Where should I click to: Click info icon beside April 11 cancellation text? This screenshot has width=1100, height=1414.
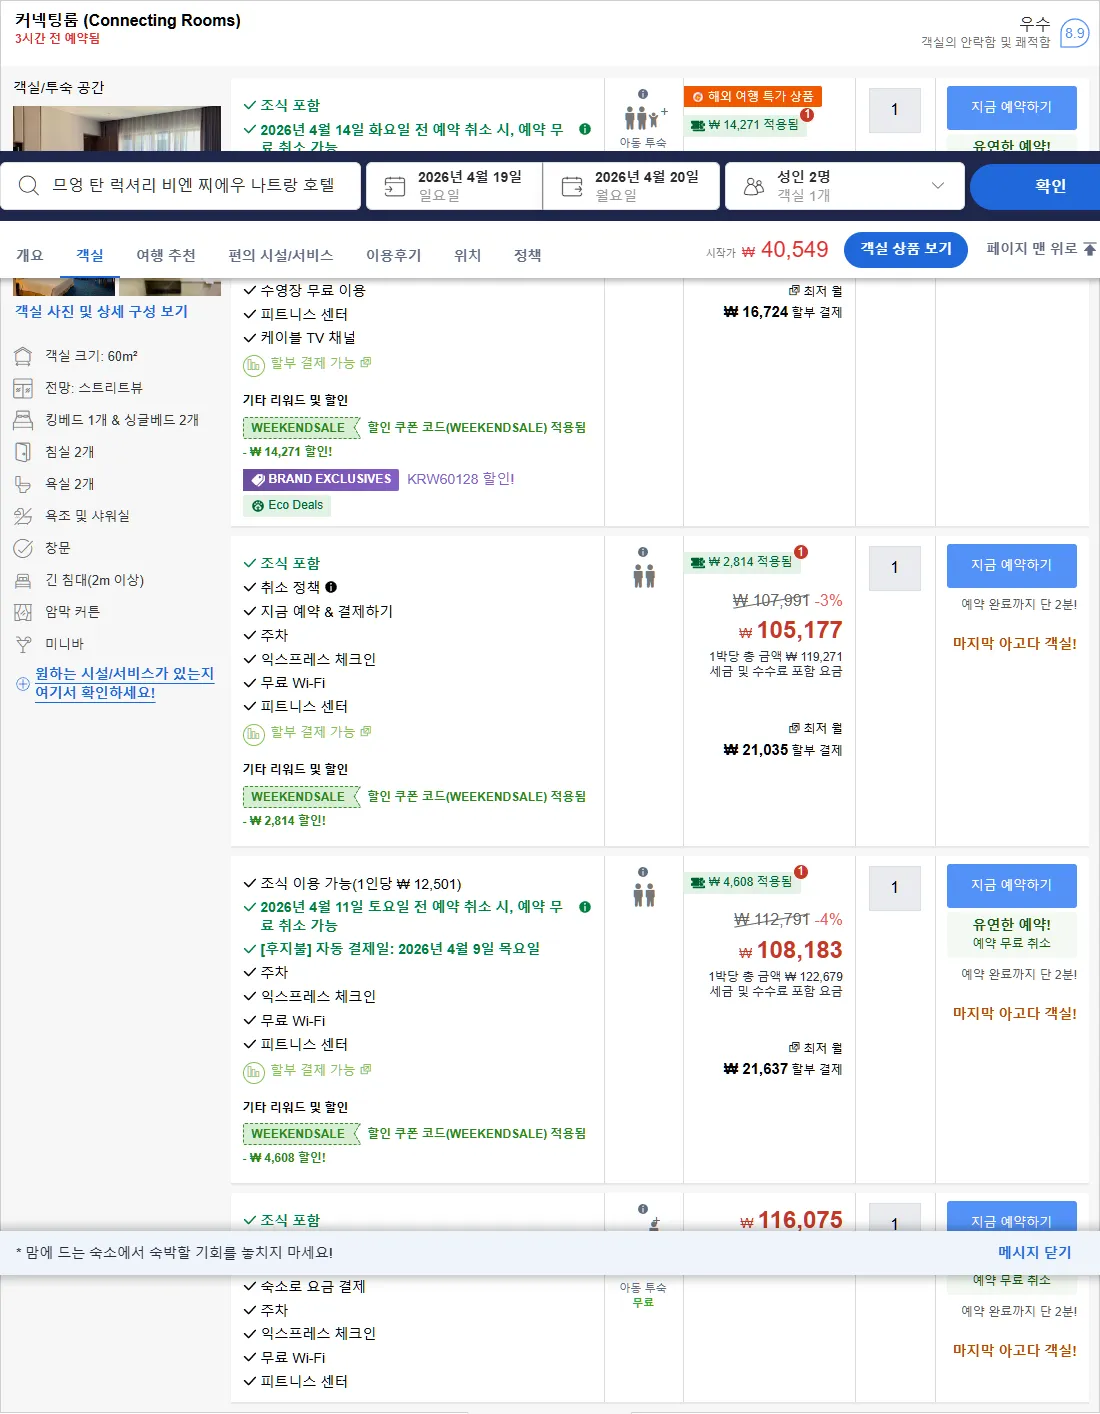pos(585,907)
